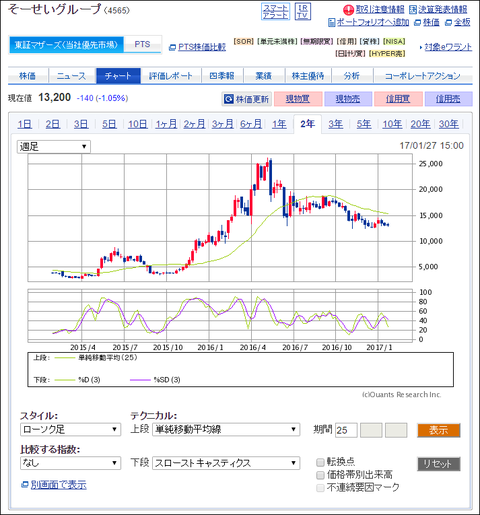Select the 20年 chart period
The image size is (480, 515).
pos(420,124)
